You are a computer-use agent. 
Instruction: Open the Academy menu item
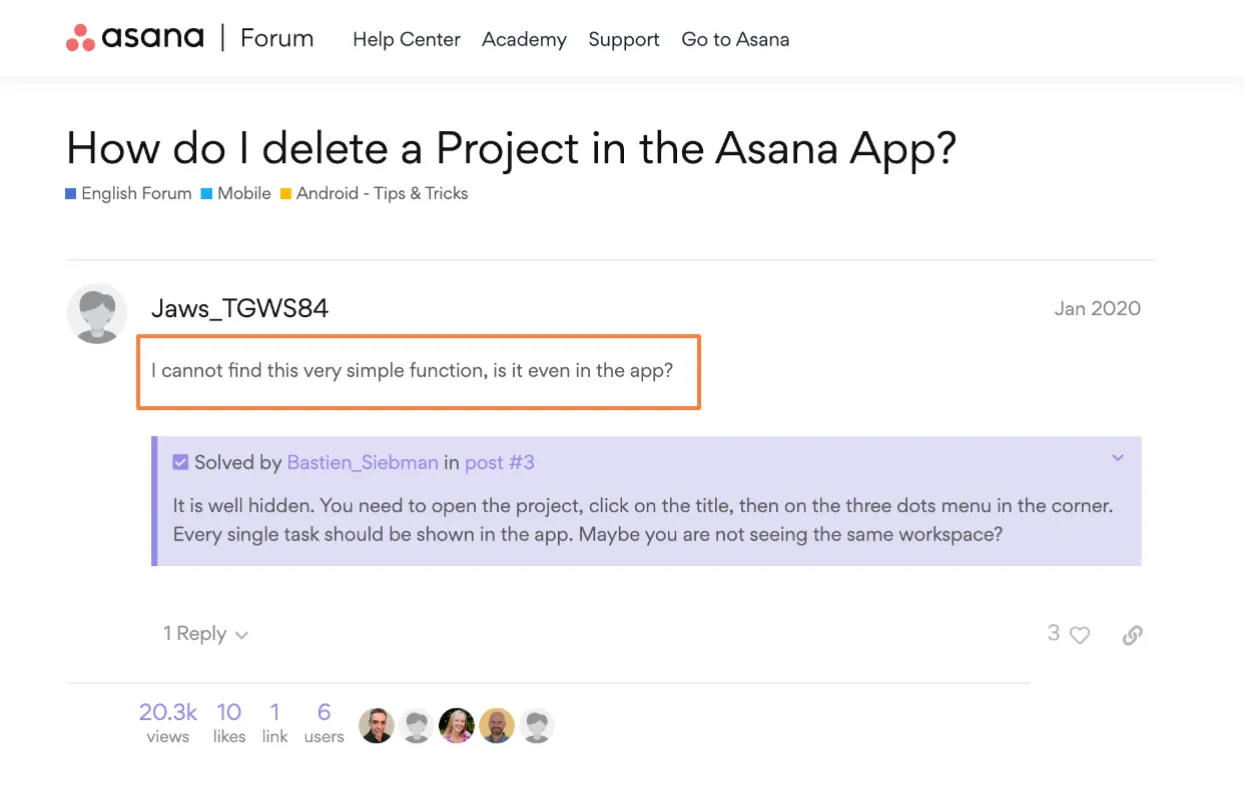(524, 40)
